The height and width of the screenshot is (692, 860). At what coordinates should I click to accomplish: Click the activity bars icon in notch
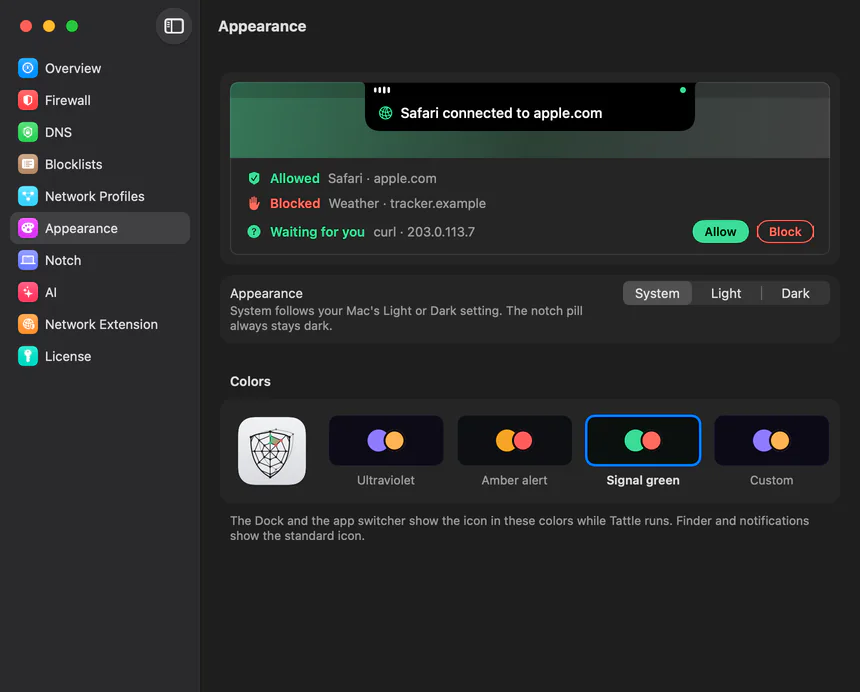point(382,90)
